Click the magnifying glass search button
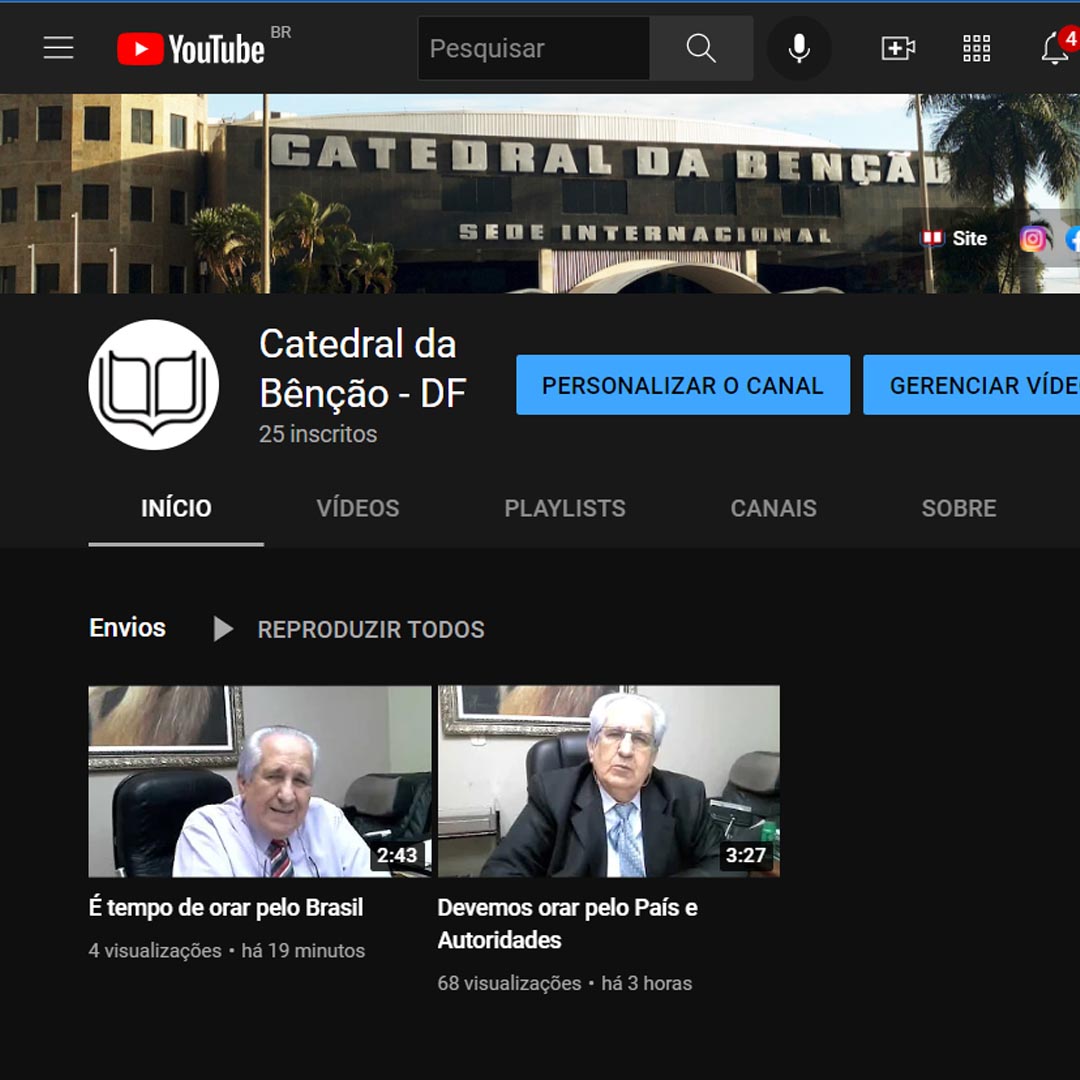The width and height of the screenshot is (1080, 1080). pyautogui.click(x=701, y=48)
